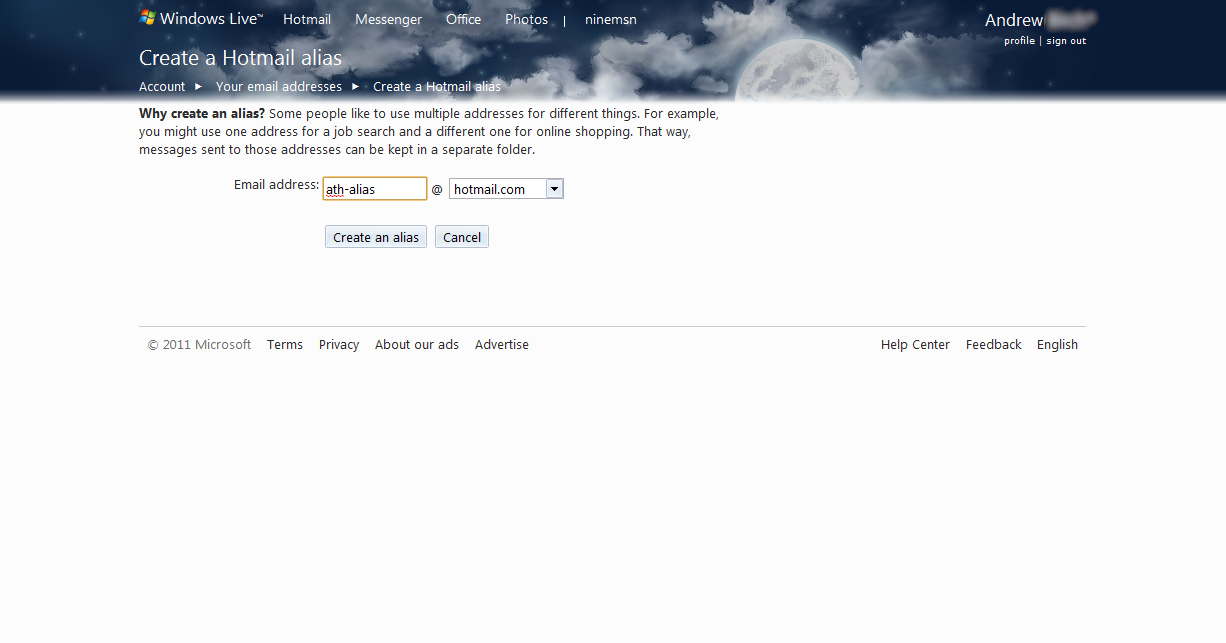Focus the Email address input field
Image resolution: width=1226 pixels, height=643 pixels.
(x=375, y=189)
